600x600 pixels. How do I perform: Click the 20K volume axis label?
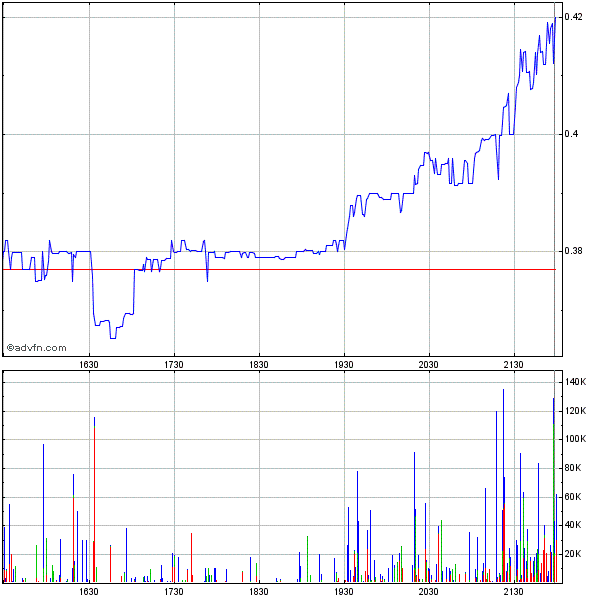pos(573,554)
